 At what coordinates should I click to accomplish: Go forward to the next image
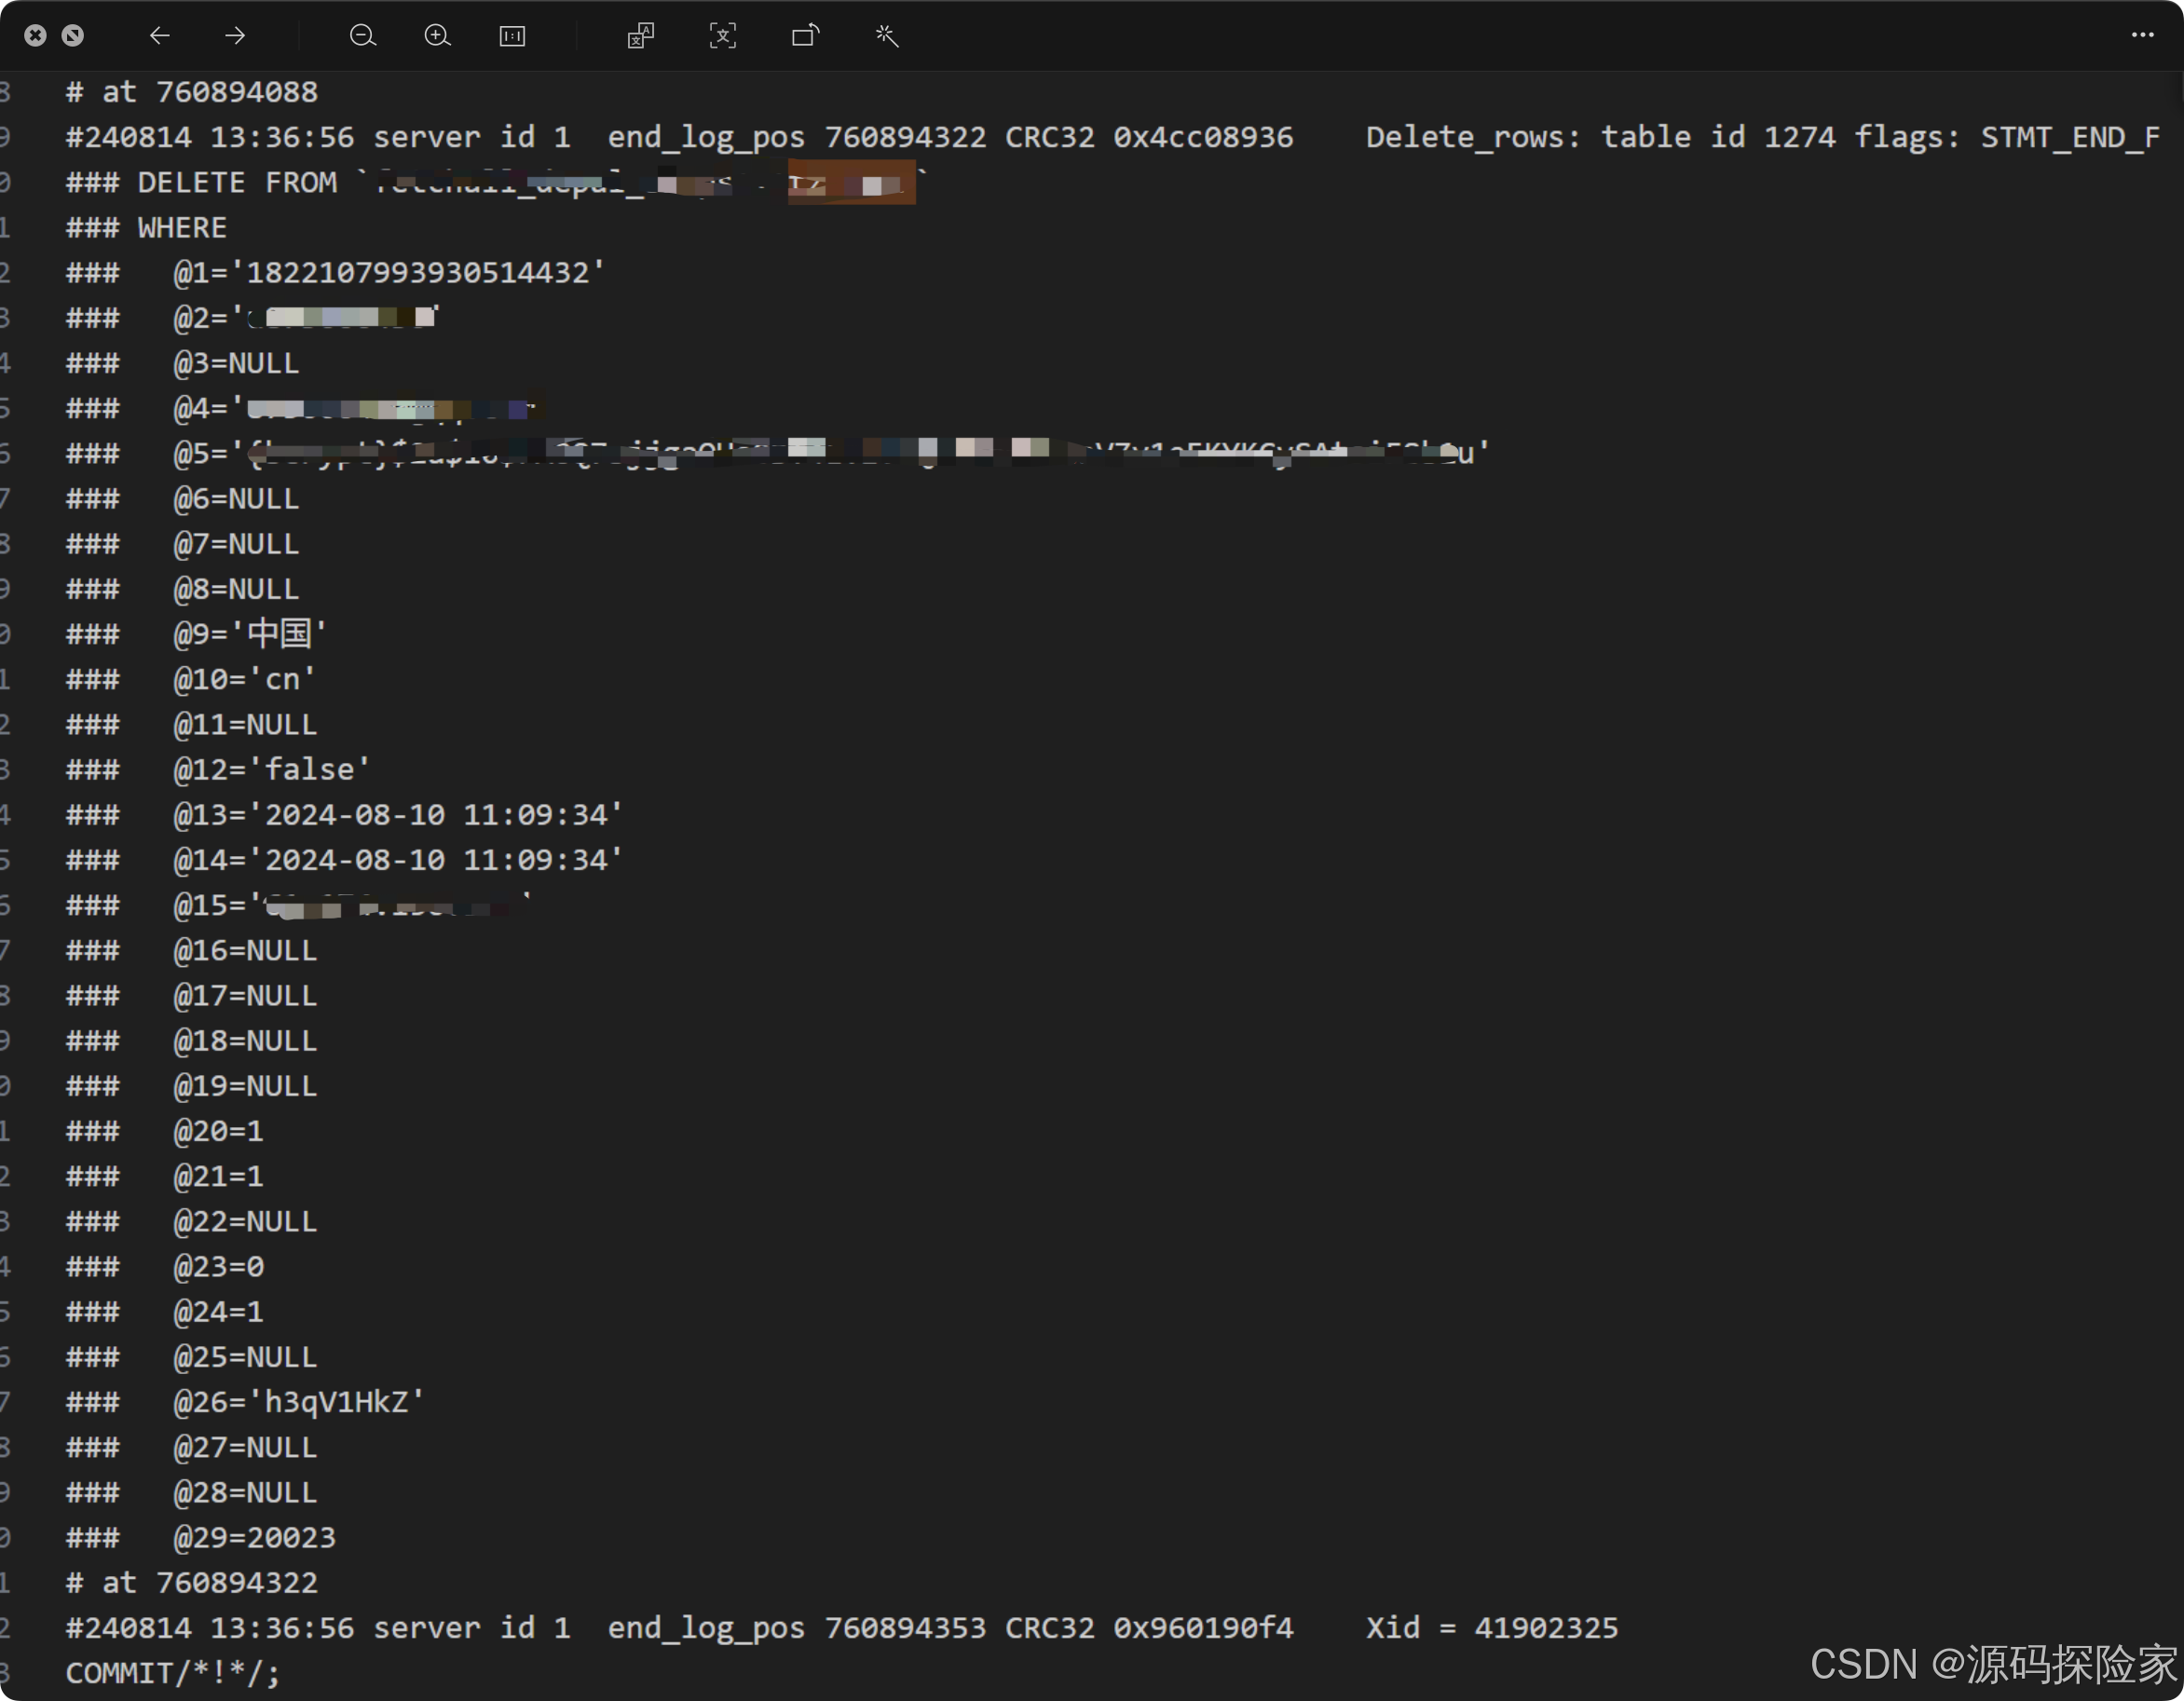234,35
